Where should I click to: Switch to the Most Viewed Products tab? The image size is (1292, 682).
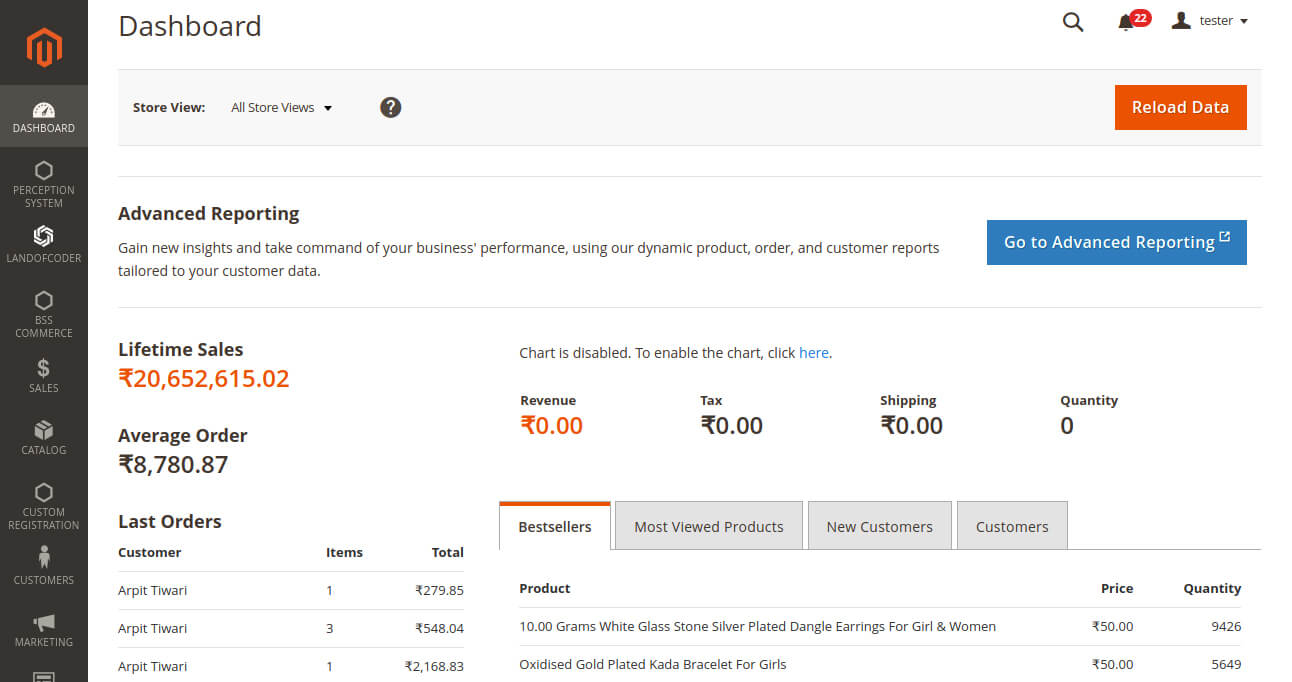pyautogui.click(x=709, y=525)
